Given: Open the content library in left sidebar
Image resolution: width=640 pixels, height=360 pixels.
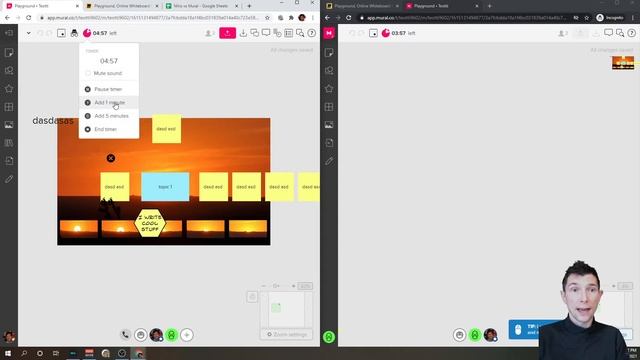Looking at the screenshot, I should [x=9, y=143].
